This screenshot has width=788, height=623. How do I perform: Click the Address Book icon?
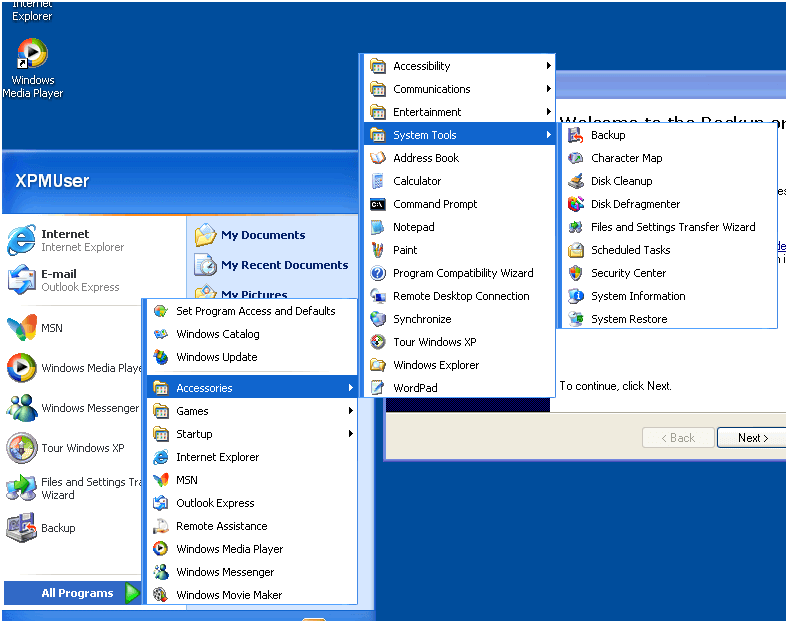378,158
